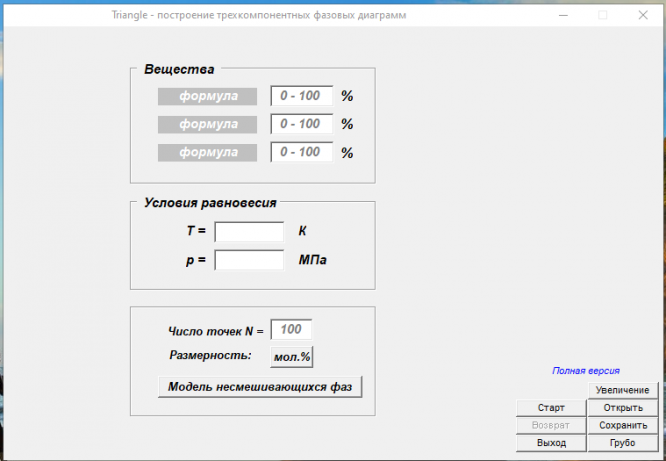
Task: Click the temperature T input field
Action: (x=249, y=232)
